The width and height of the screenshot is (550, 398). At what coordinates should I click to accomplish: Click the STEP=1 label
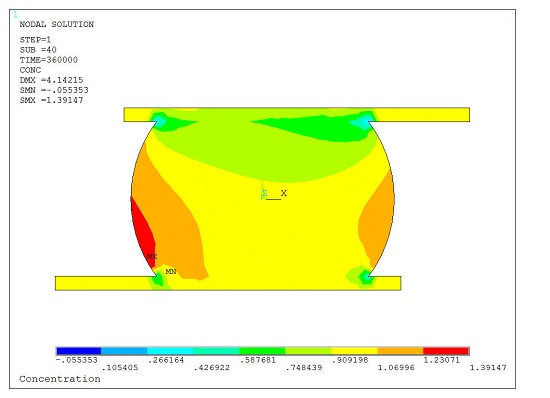tap(35, 40)
